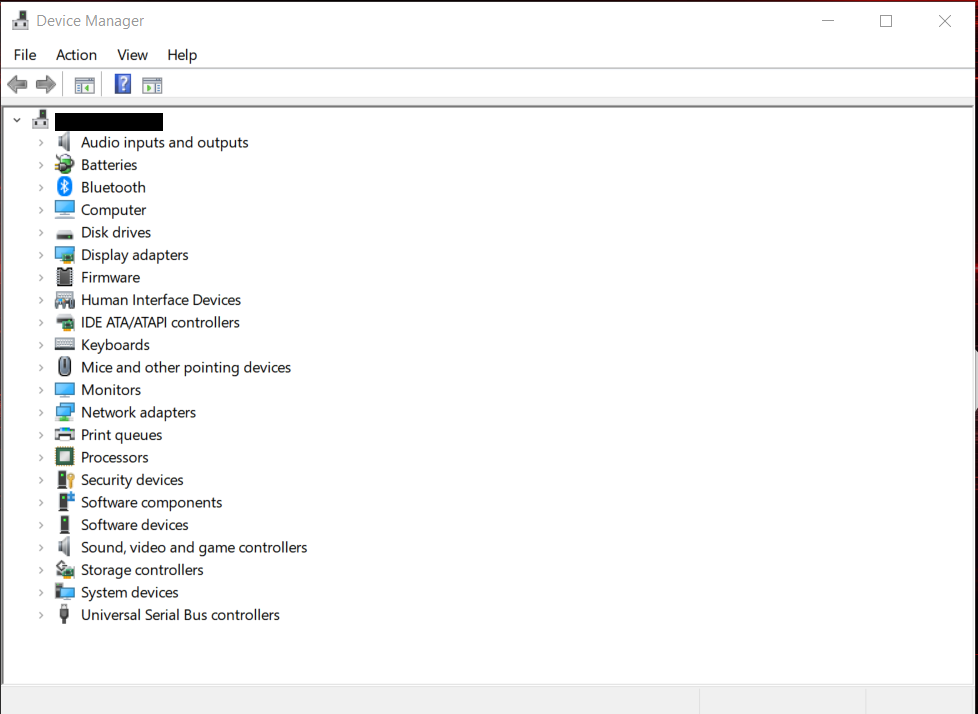The height and width of the screenshot is (714, 978).
Task: Click the Mice and other pointing devices icon
Action: 64,366
